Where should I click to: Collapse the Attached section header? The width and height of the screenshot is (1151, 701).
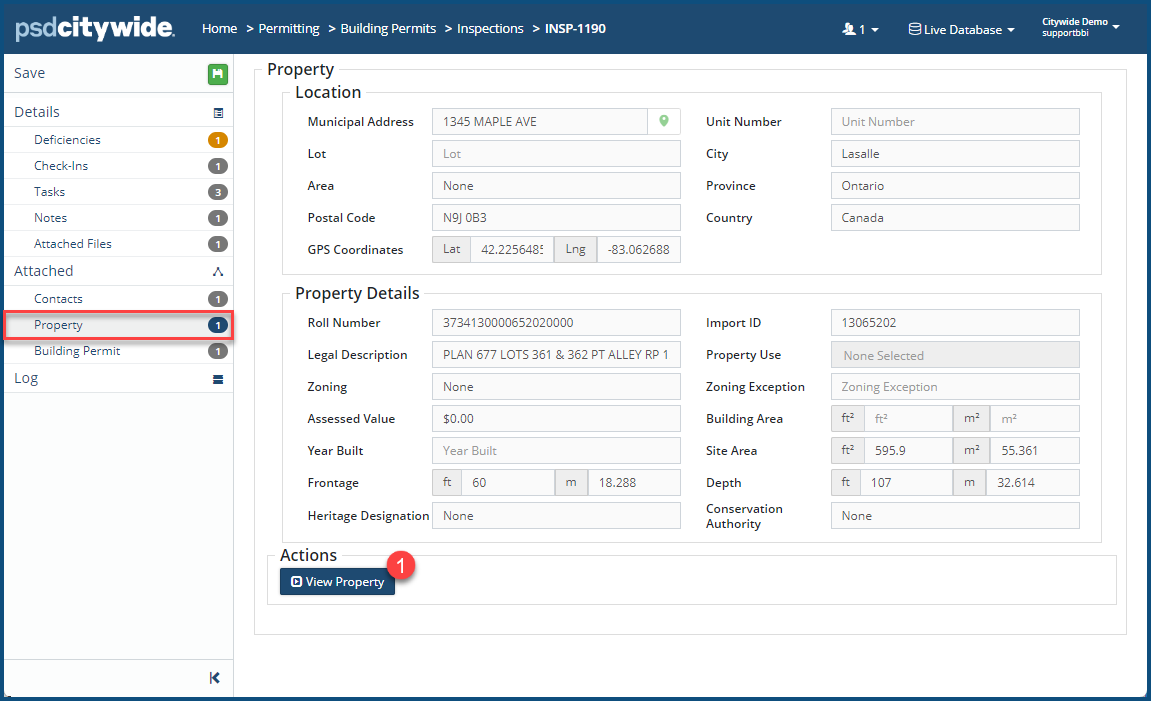pos(119,271)
